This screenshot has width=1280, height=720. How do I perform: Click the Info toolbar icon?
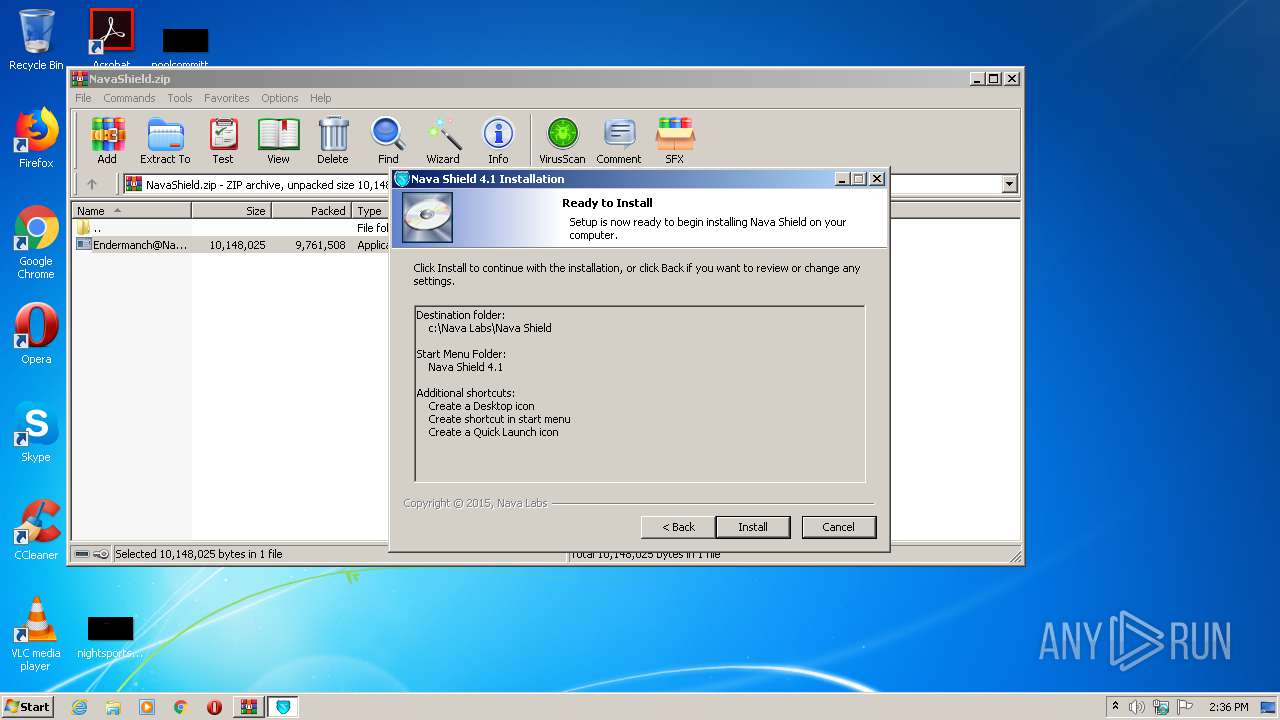pos(498,140)
